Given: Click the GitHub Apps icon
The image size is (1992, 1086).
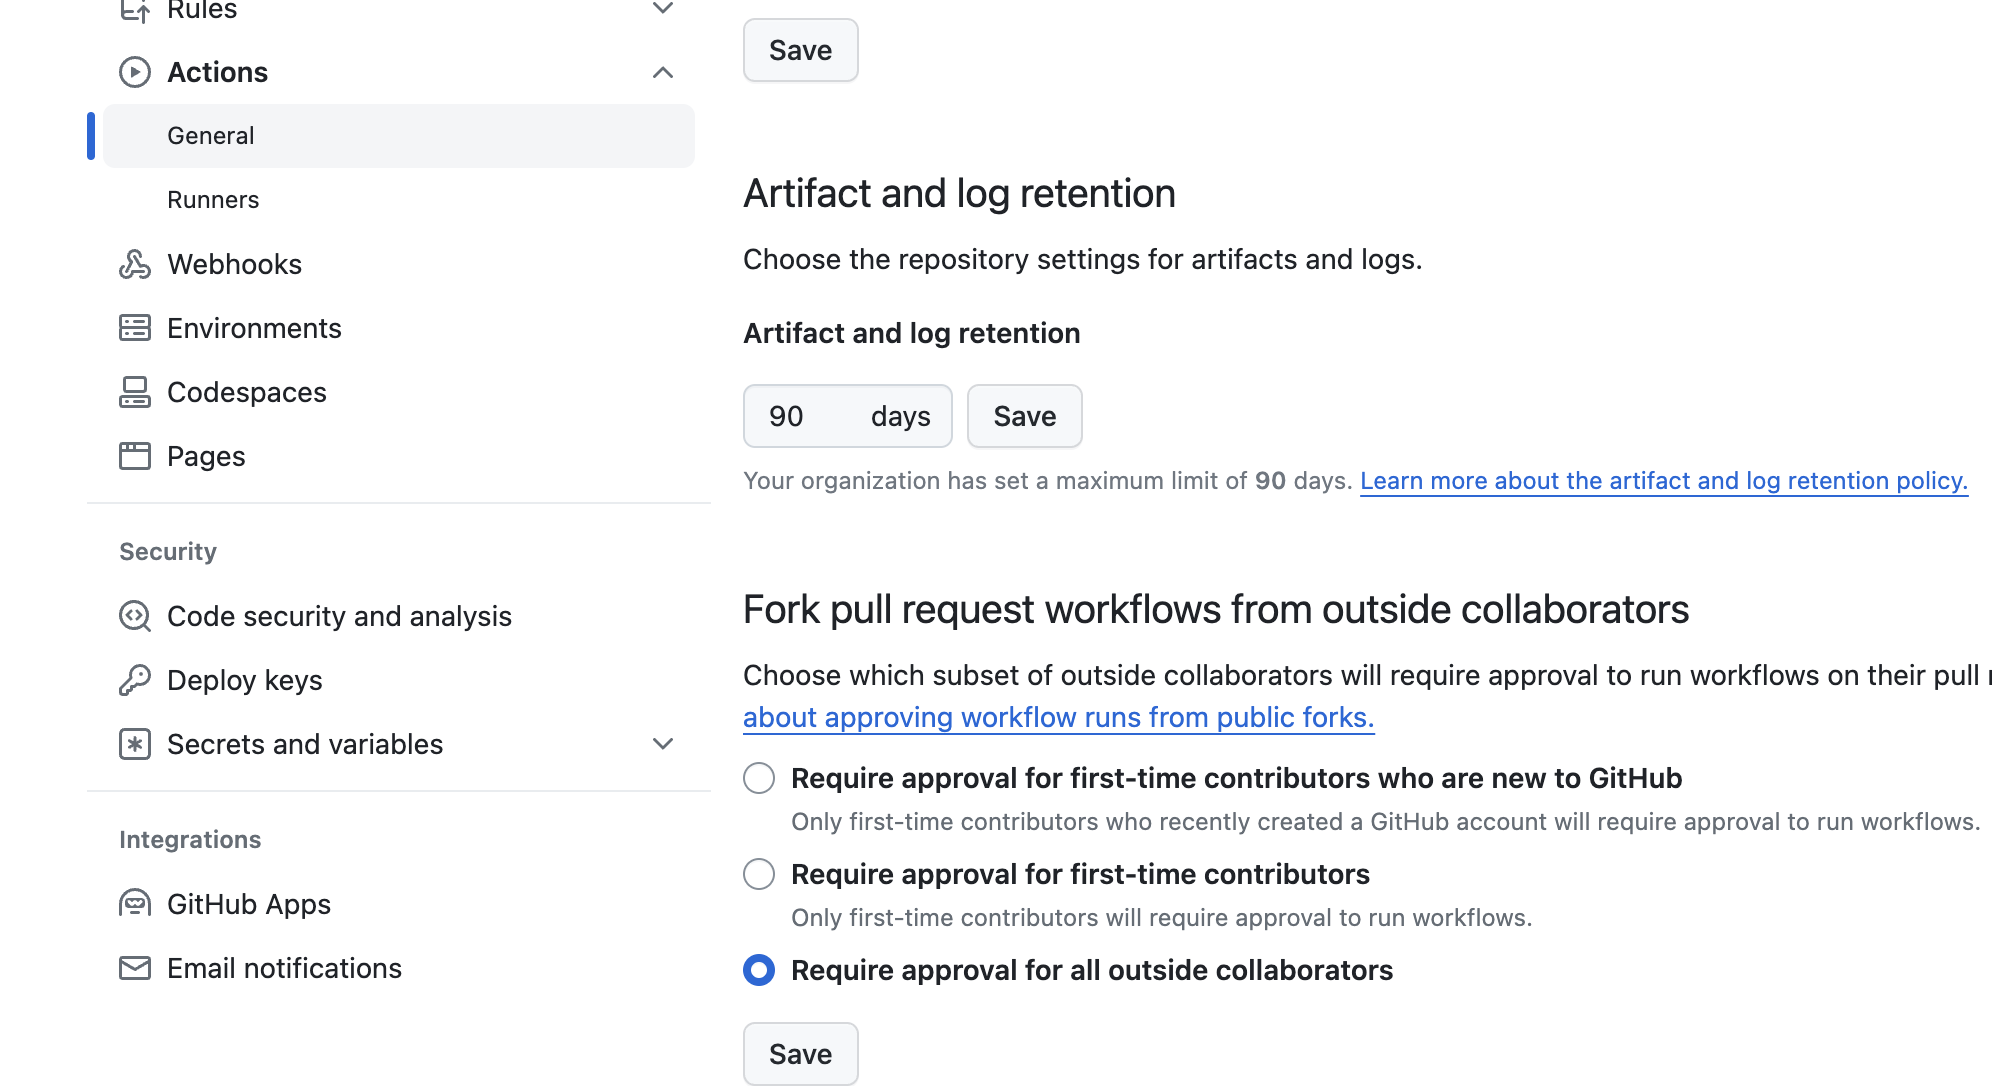Looking at the screenshot, I should pyautogui.click(x=135, y=904).
